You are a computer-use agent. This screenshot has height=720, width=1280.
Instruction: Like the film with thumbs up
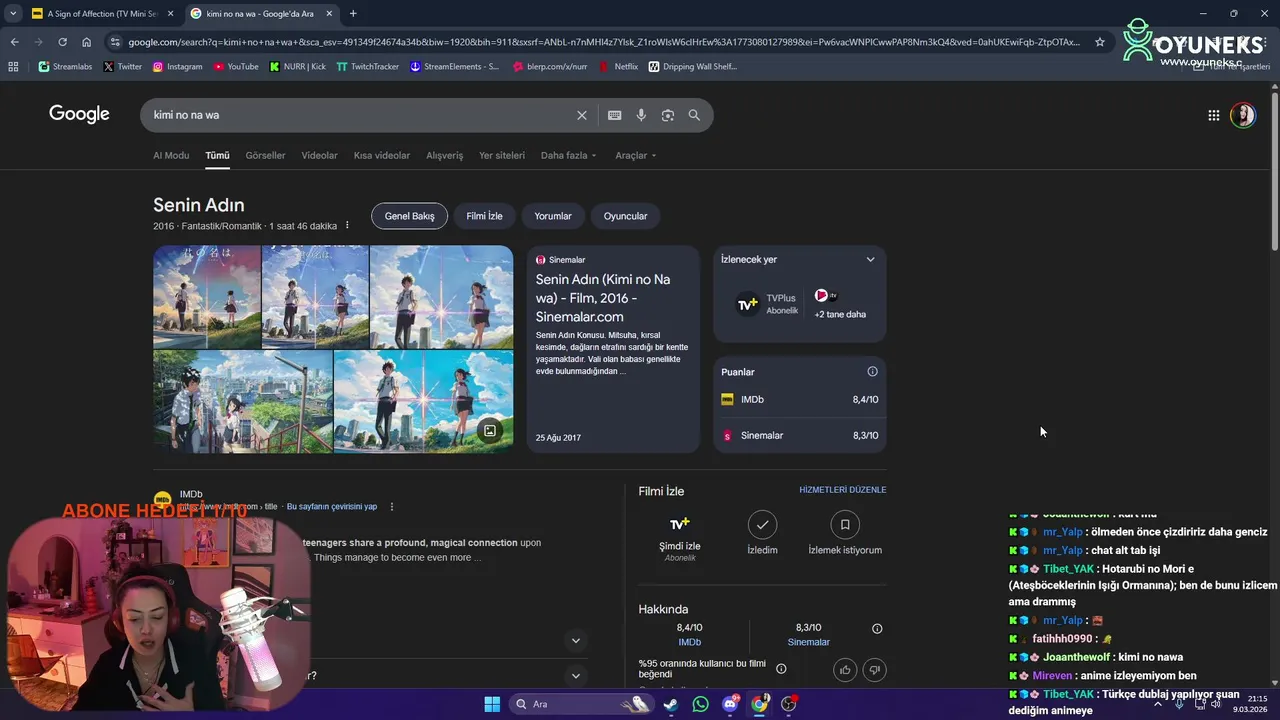845,670
